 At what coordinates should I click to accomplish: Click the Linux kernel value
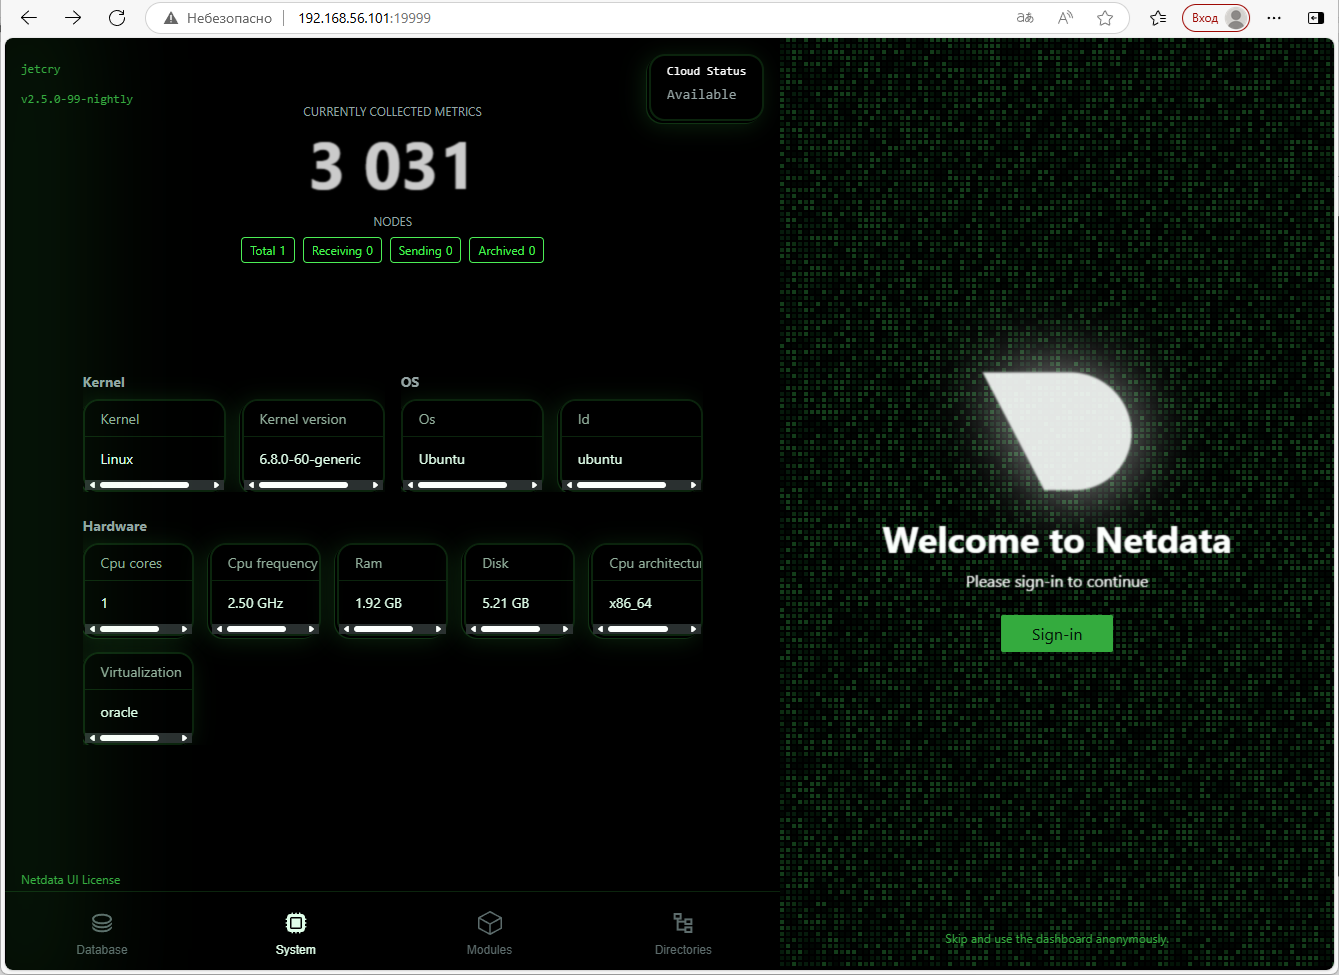pyautogui.click(x=116, y=459)
